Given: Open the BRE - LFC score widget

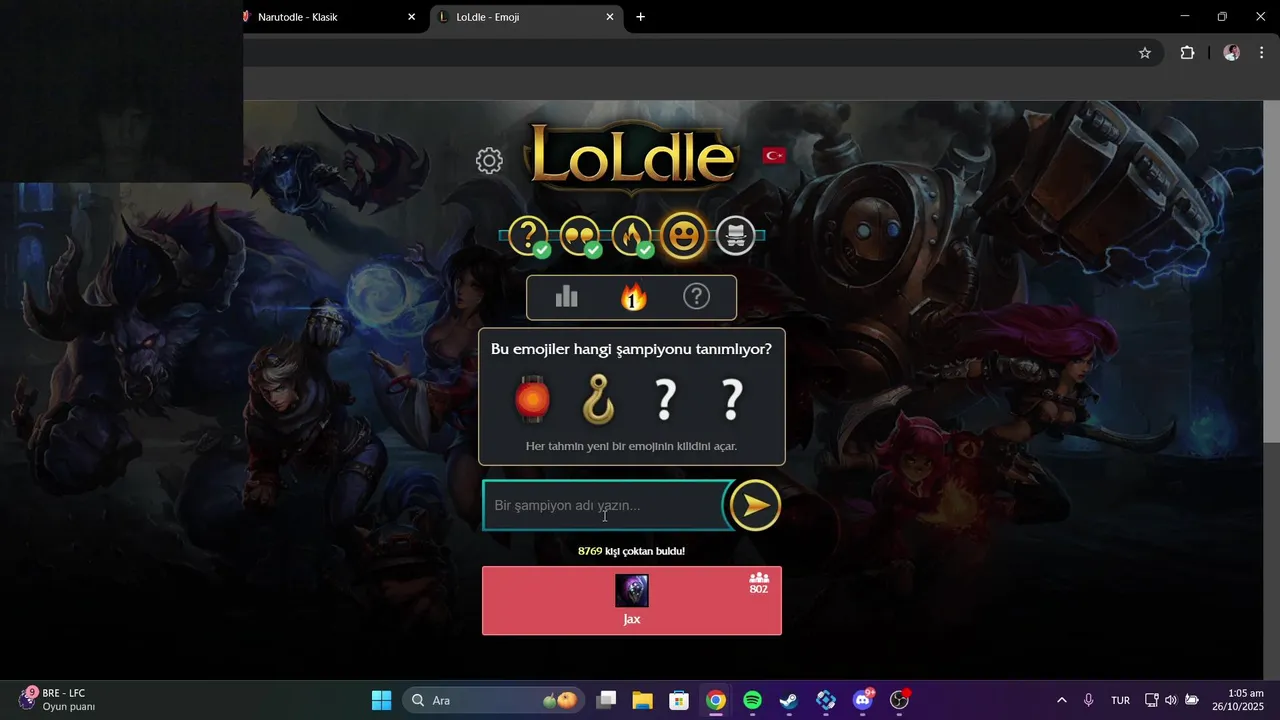Looking at the screenshot, I should point(58,700).
